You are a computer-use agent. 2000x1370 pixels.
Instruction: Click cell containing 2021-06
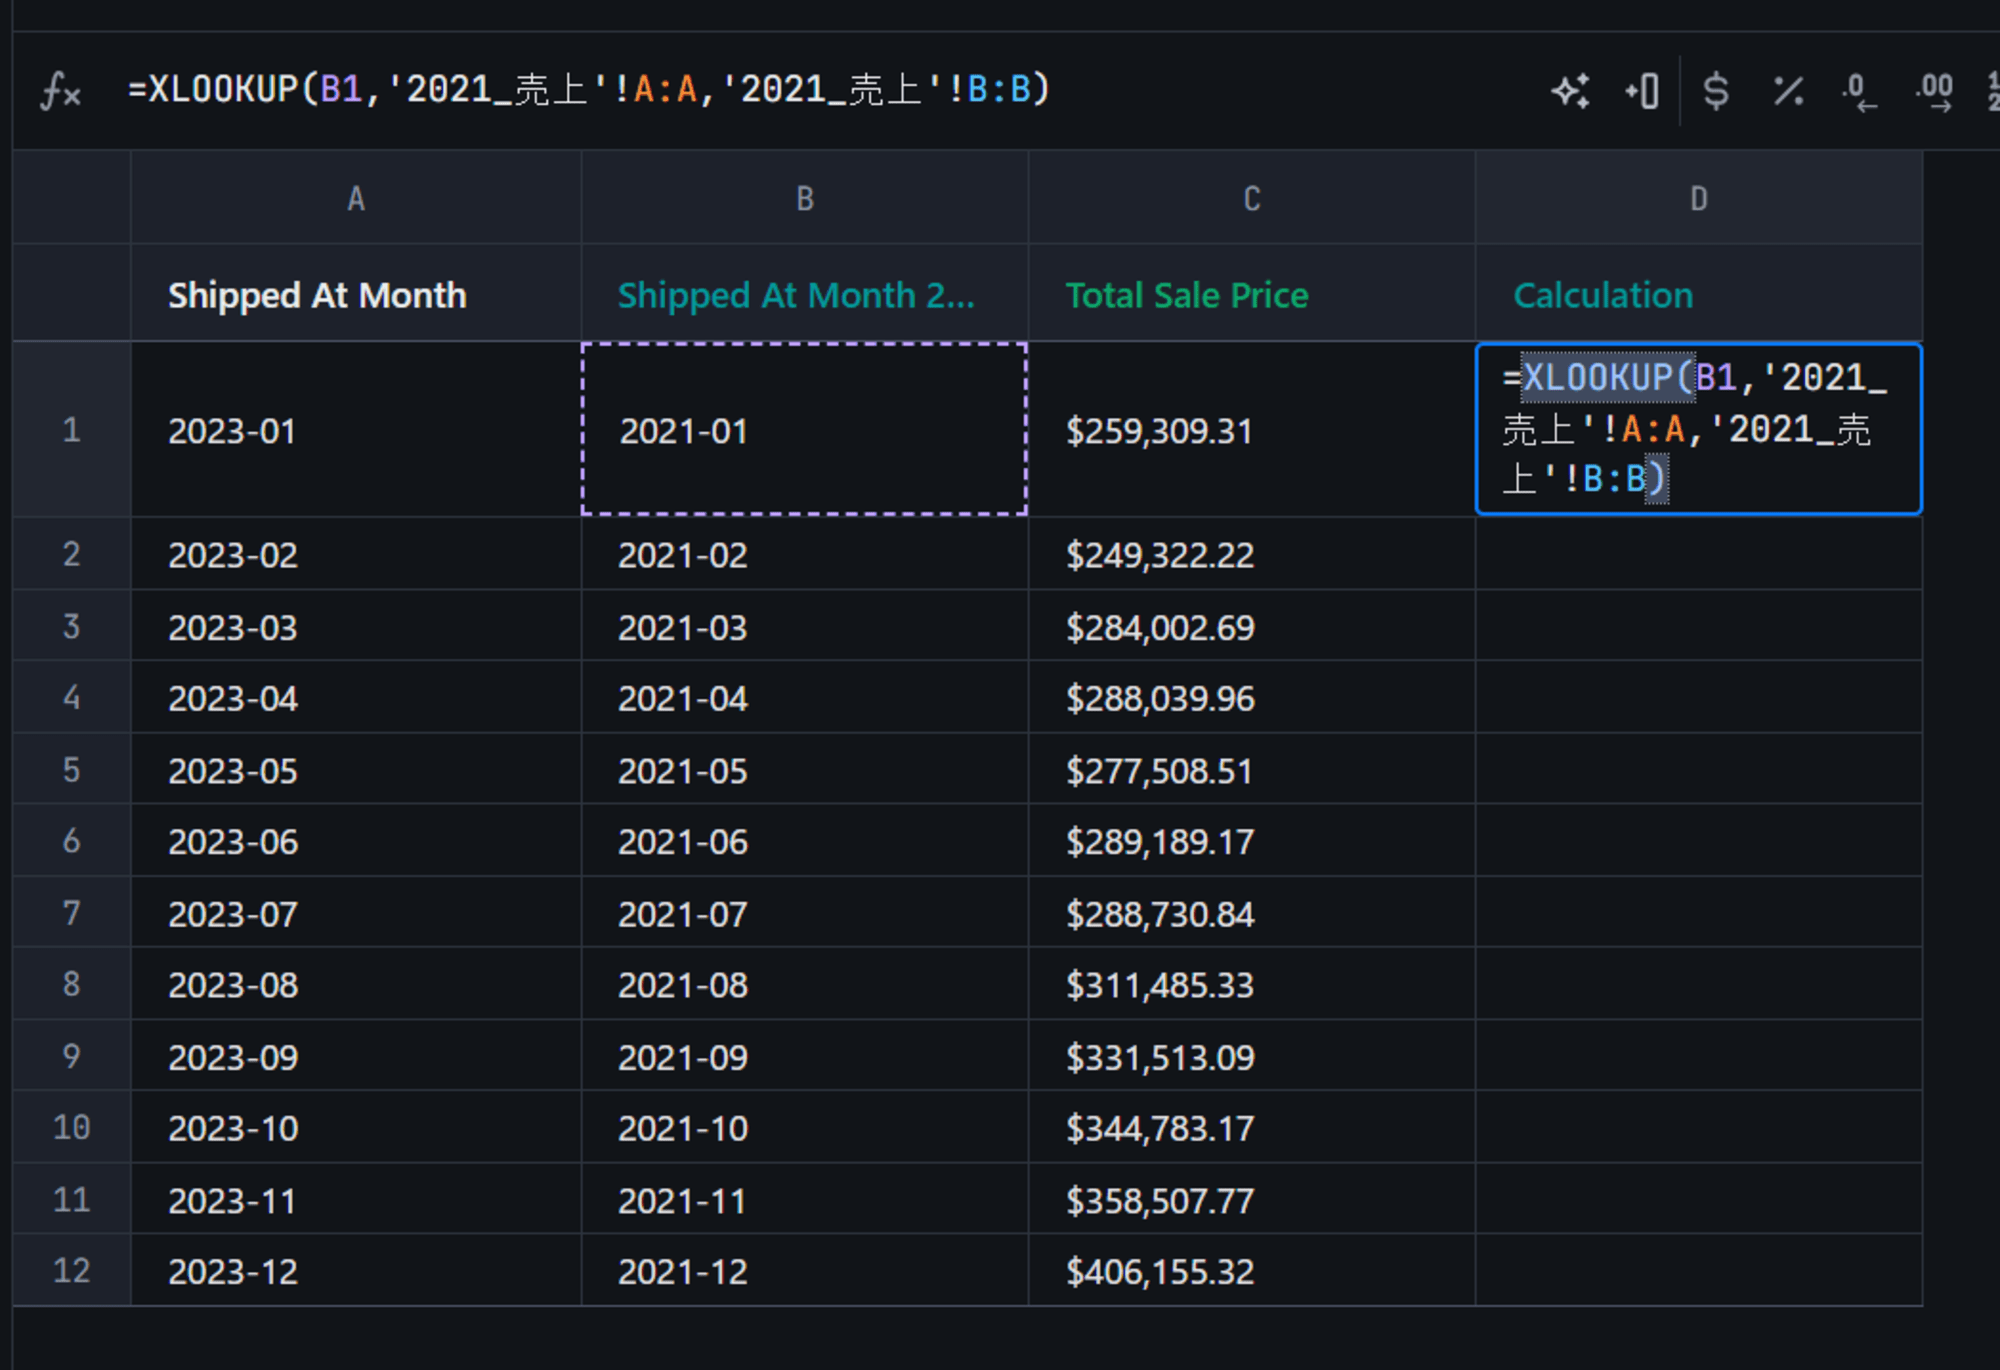tap(805, 841)
